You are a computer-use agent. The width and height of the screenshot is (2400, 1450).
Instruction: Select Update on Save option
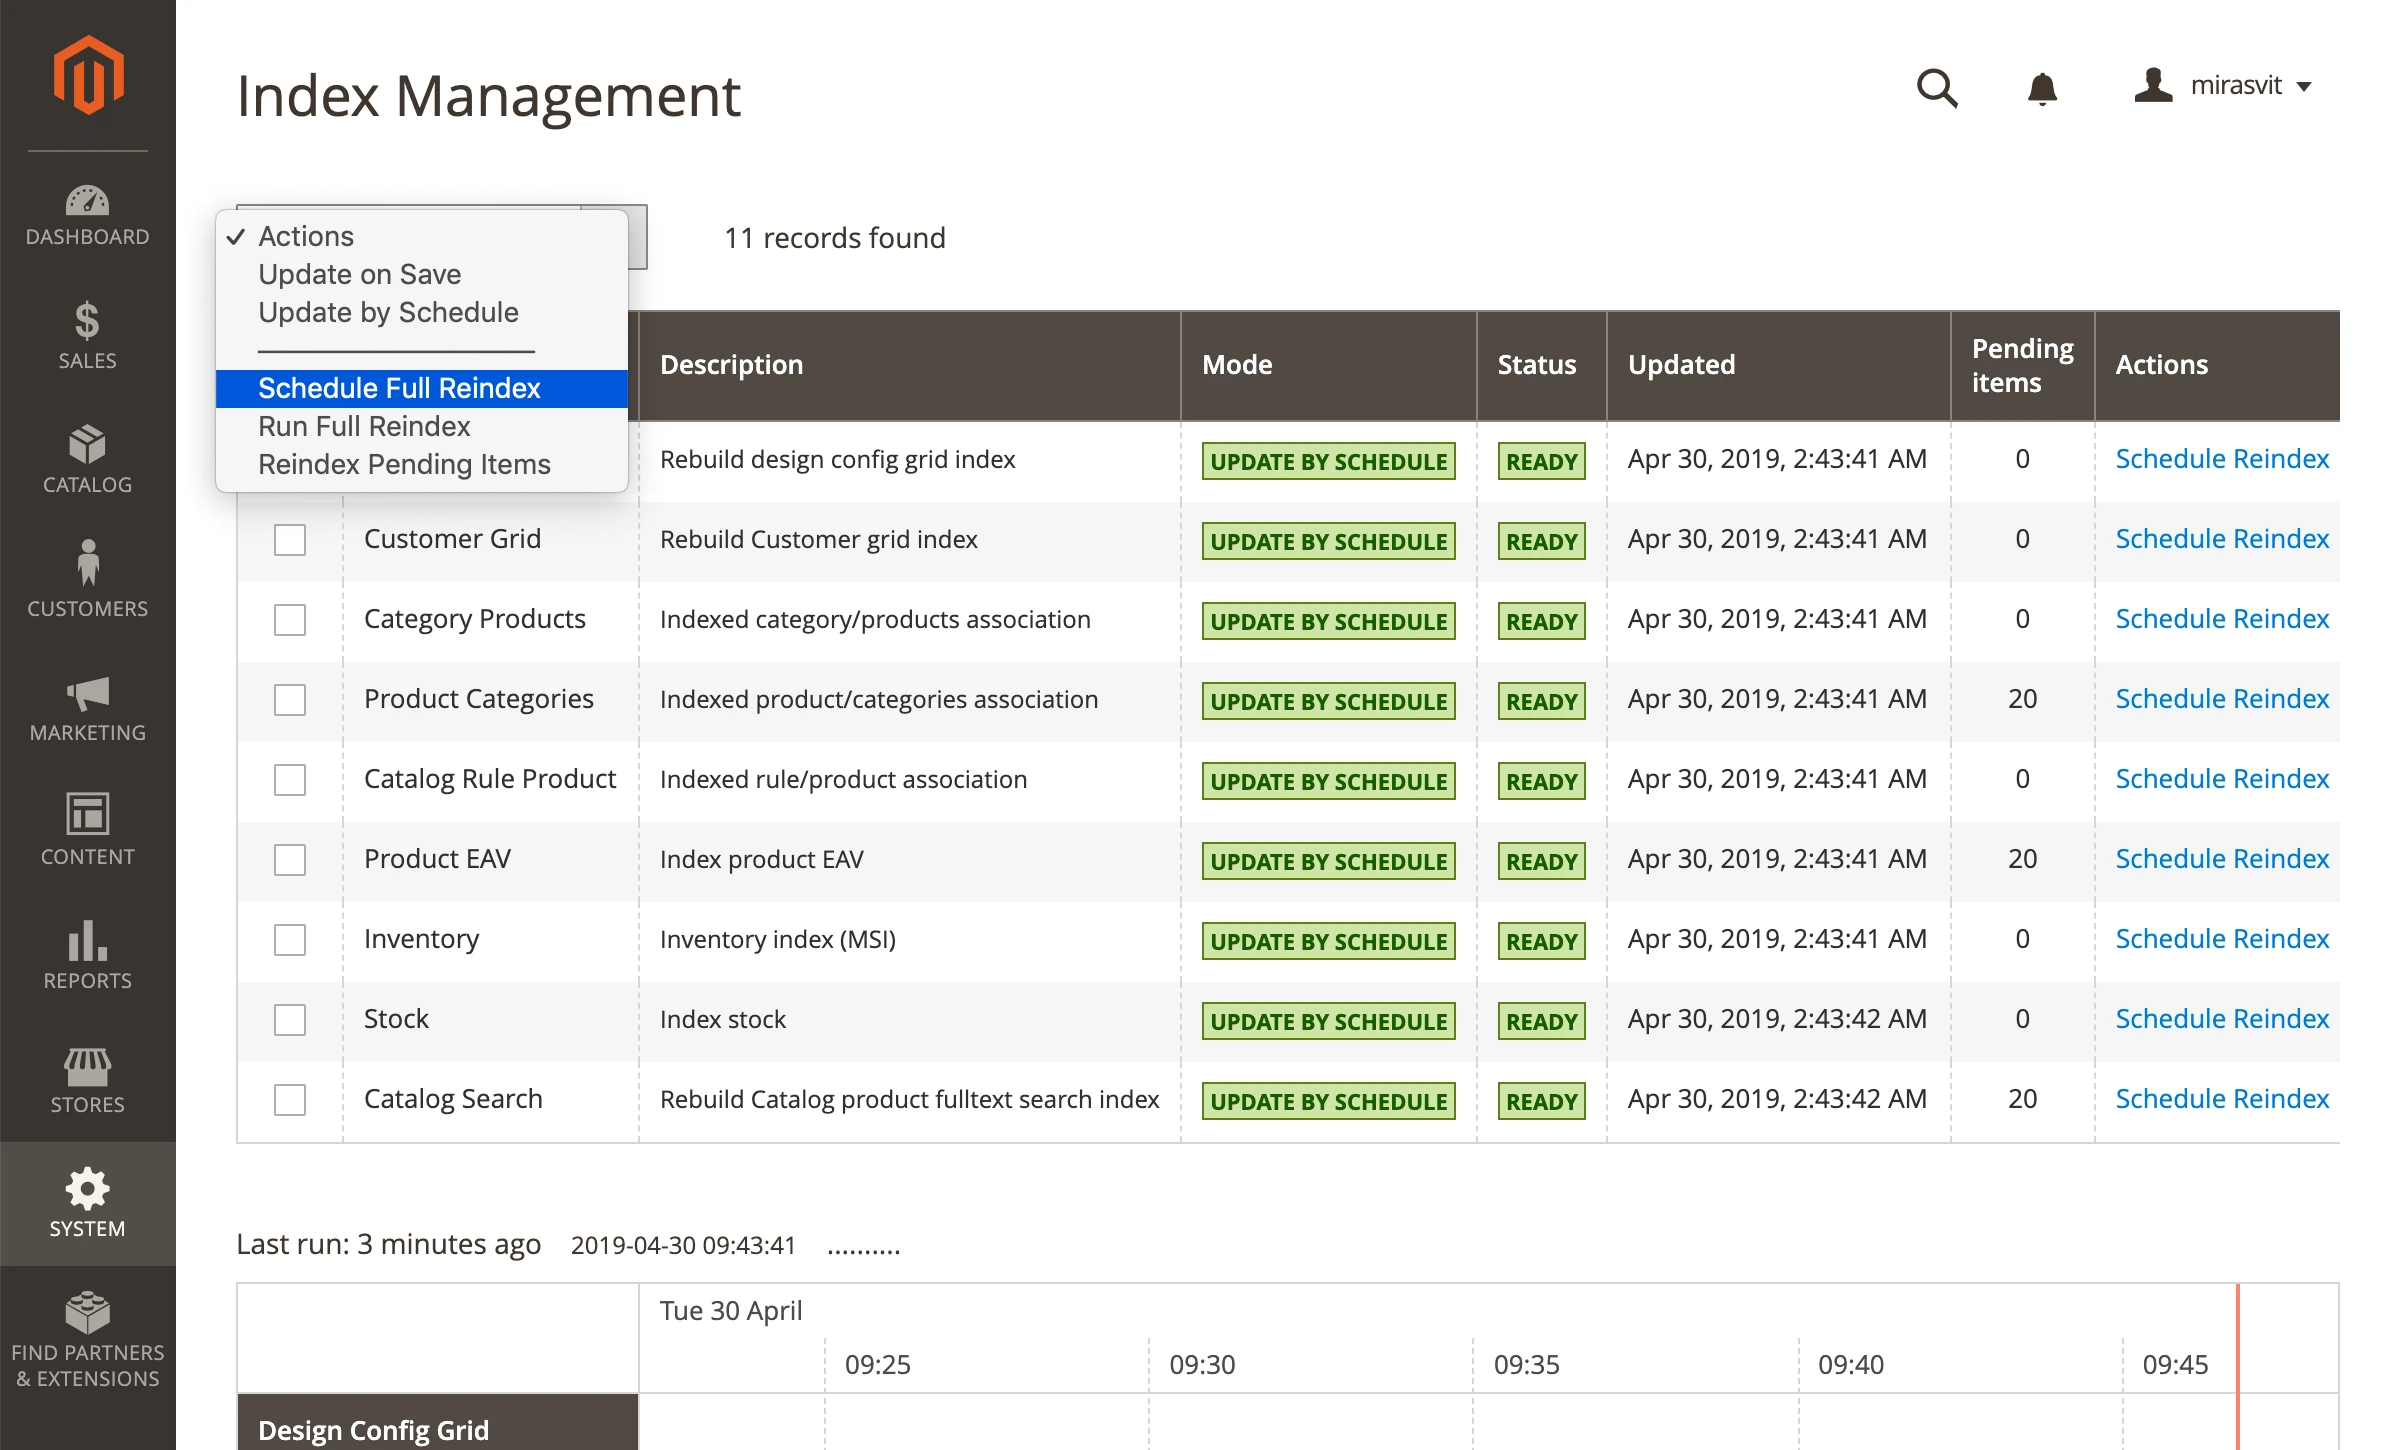tap(360, 274)
